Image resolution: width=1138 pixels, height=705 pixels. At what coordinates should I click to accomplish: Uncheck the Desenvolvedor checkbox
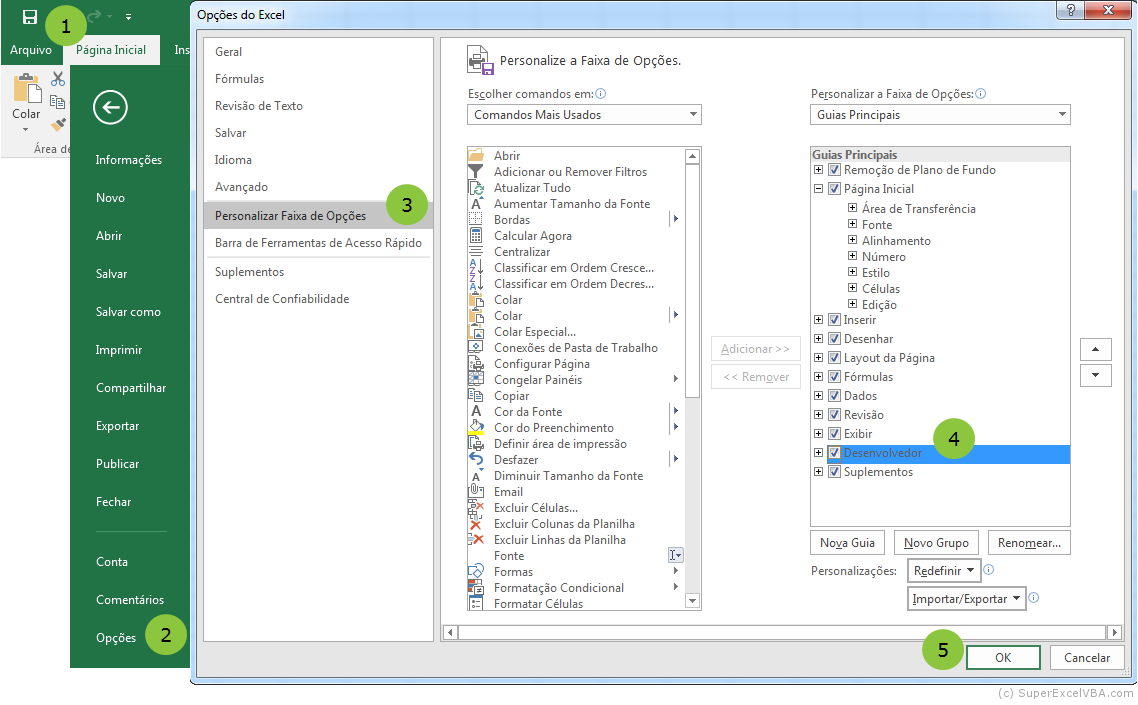(835, 452)
